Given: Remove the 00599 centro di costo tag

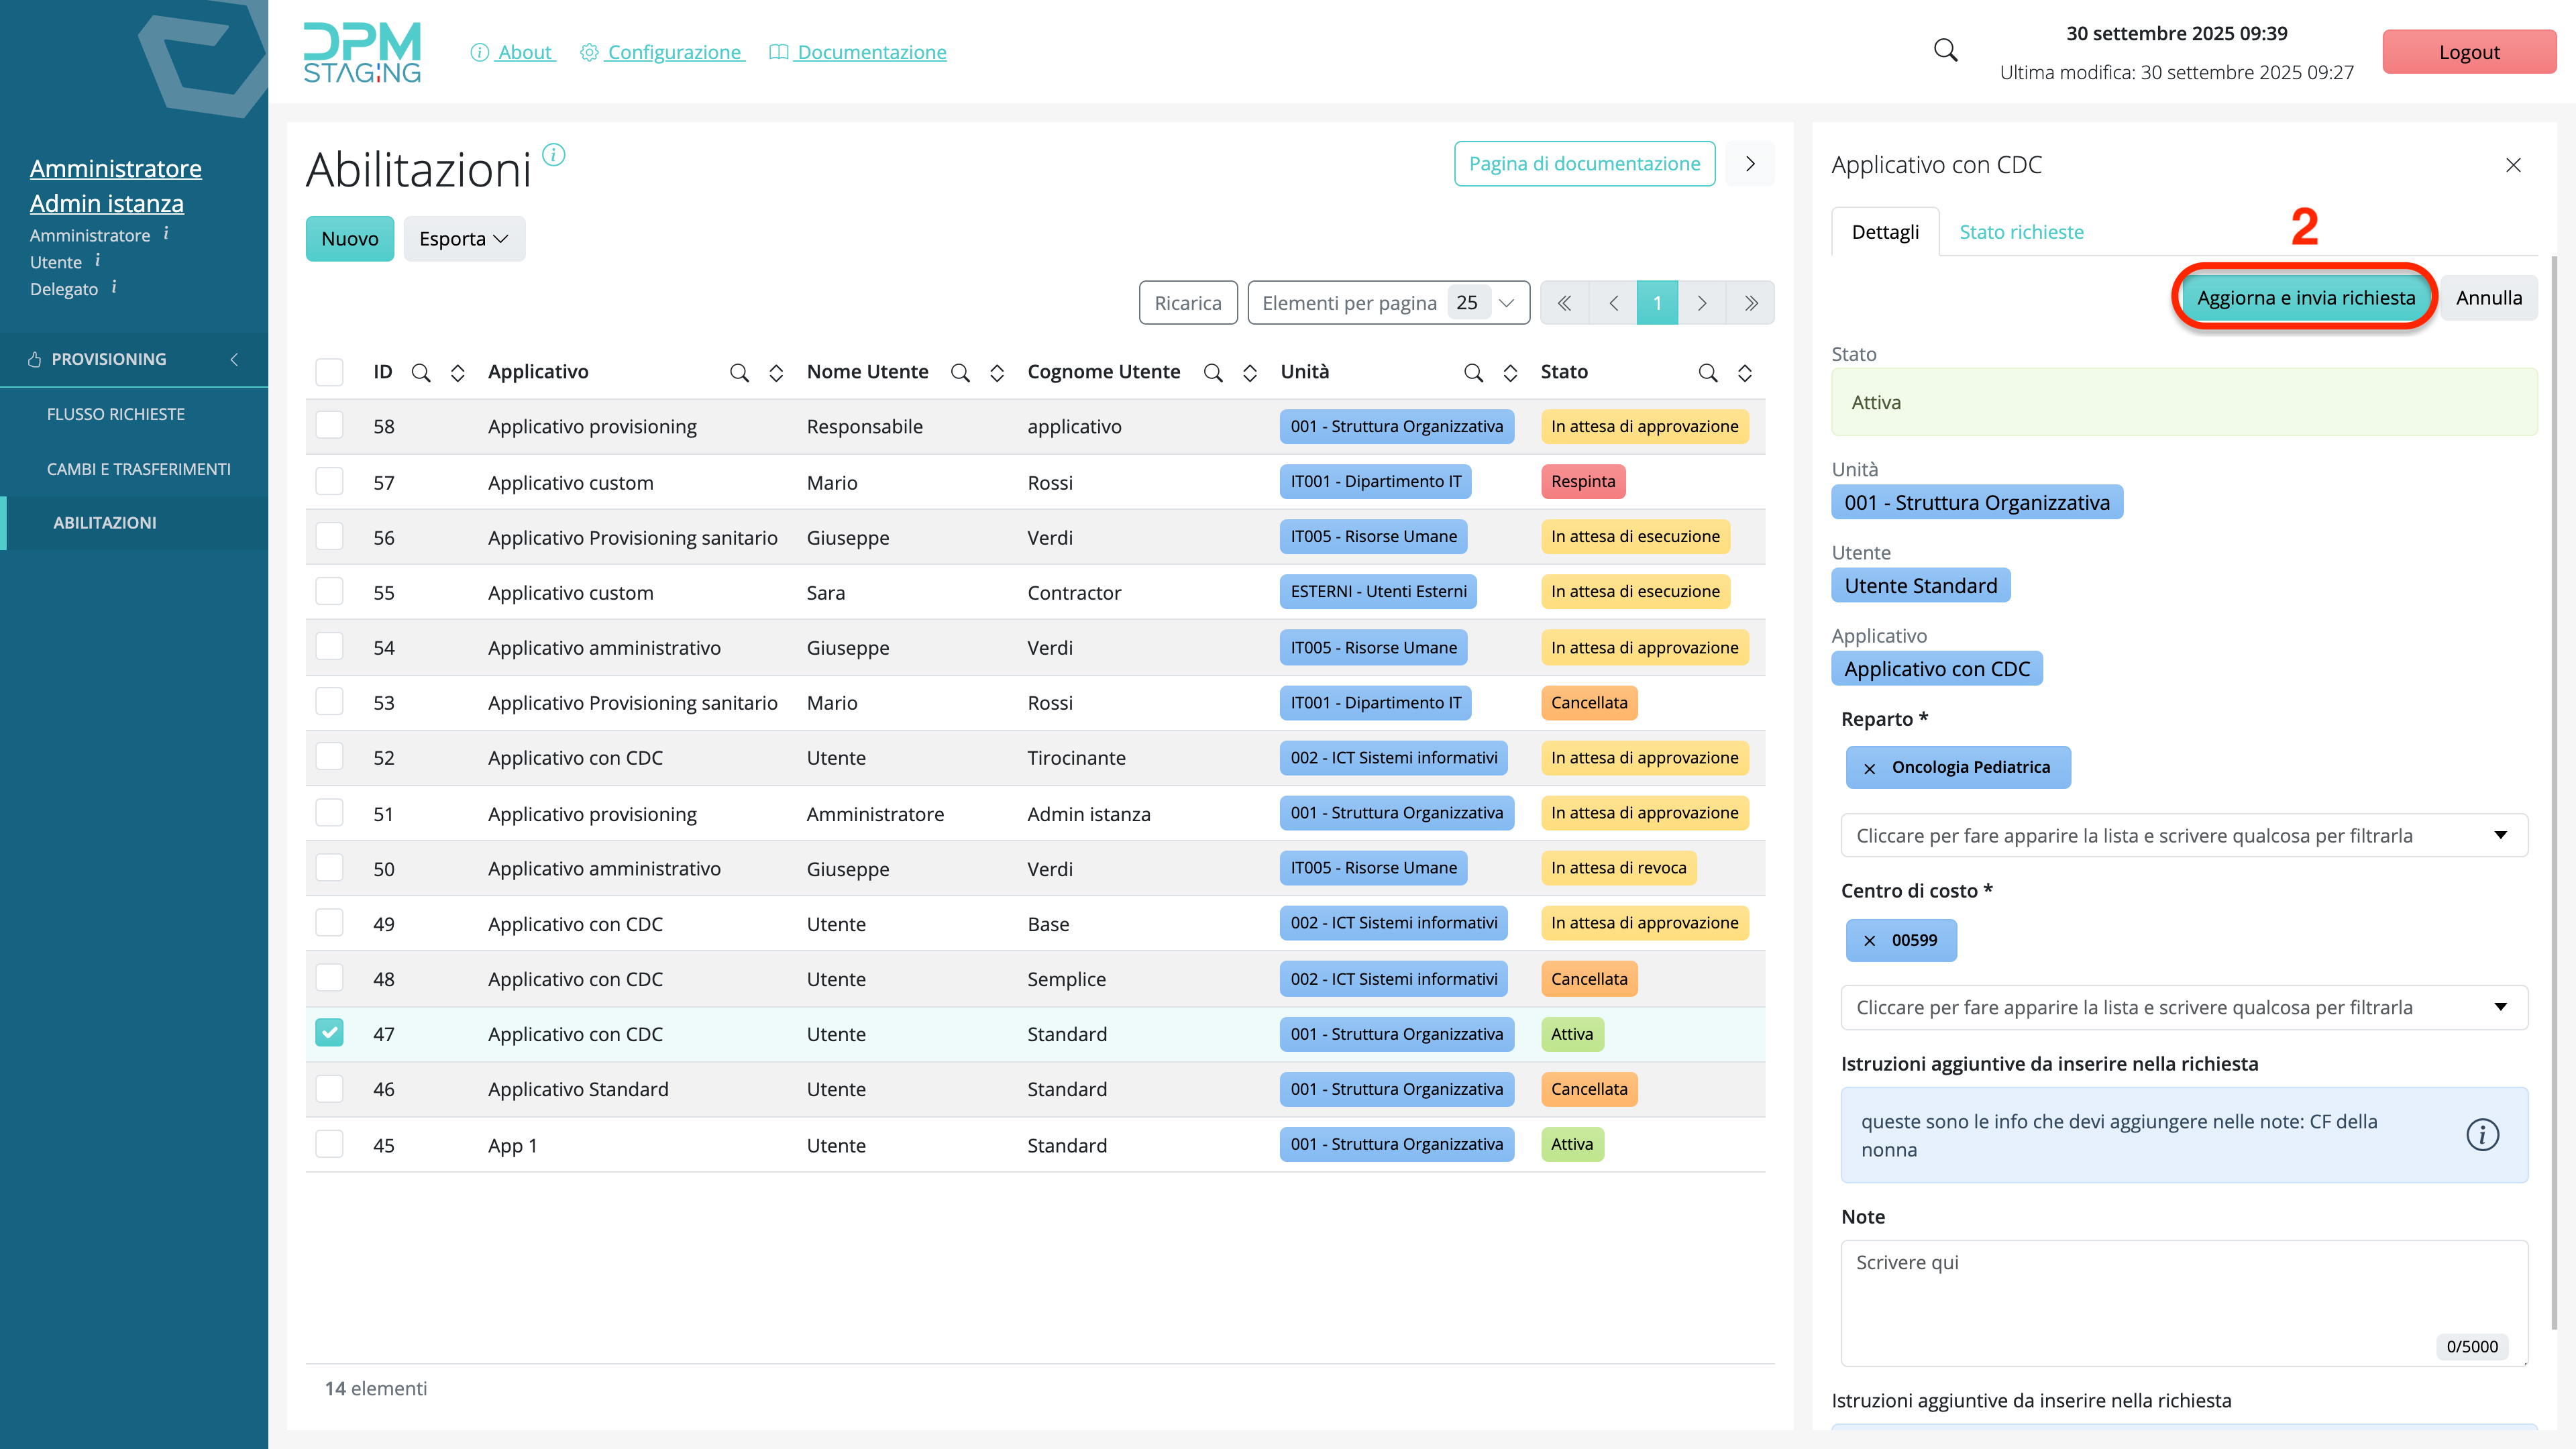Looking at the screenshot, I should point(1869,941).
